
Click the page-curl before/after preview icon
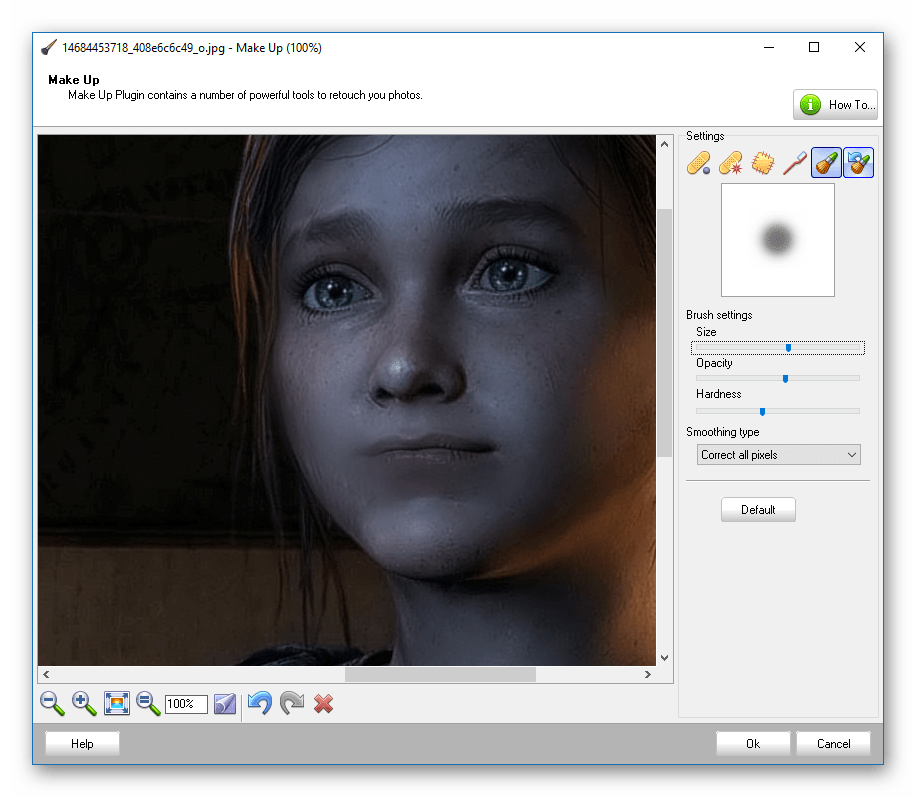point(225,704)
